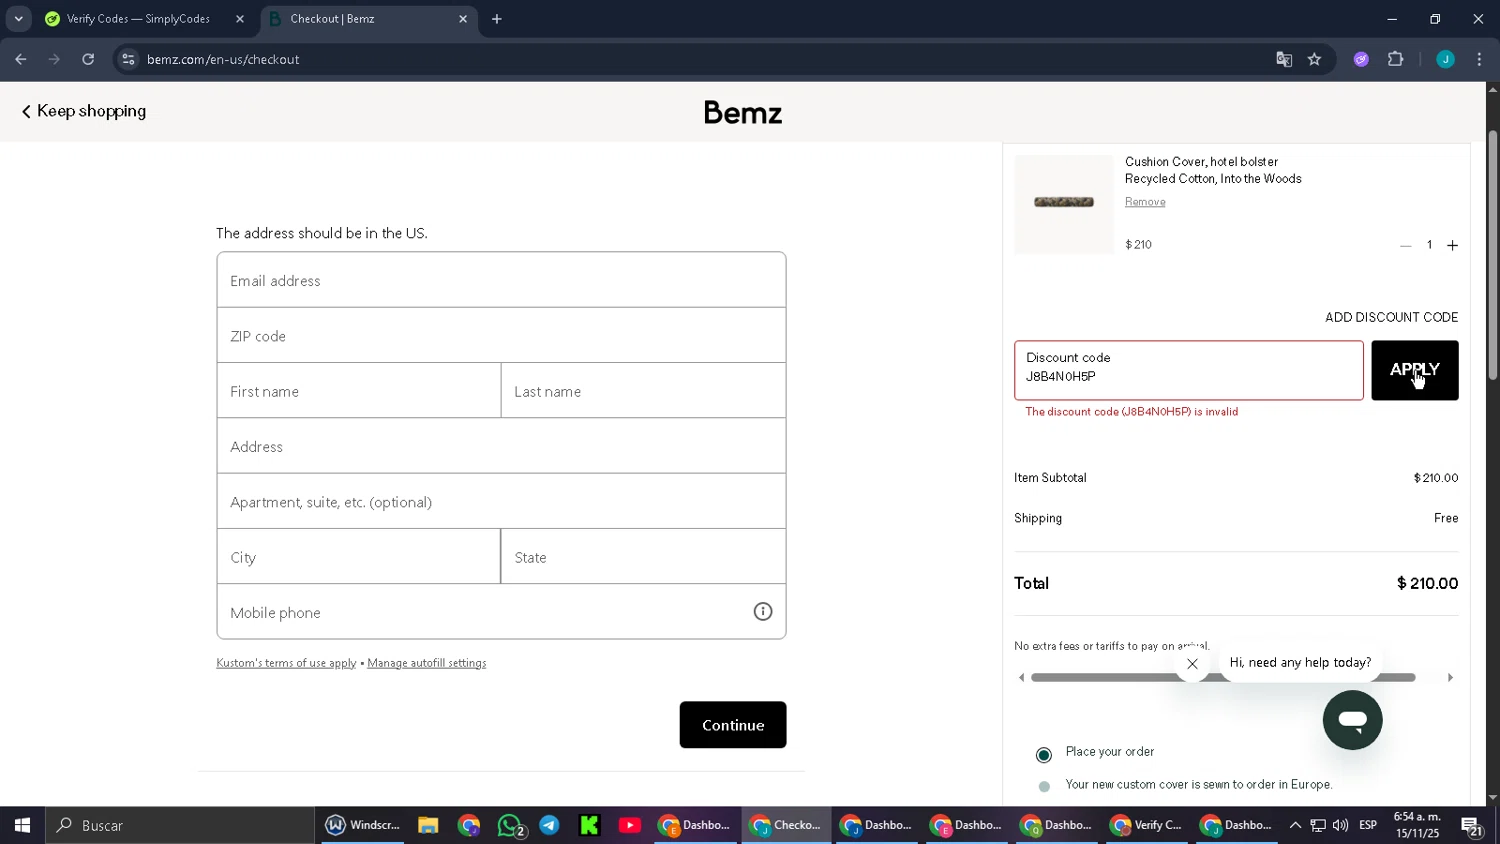Show hidden system tray icons

[1295, 825]
